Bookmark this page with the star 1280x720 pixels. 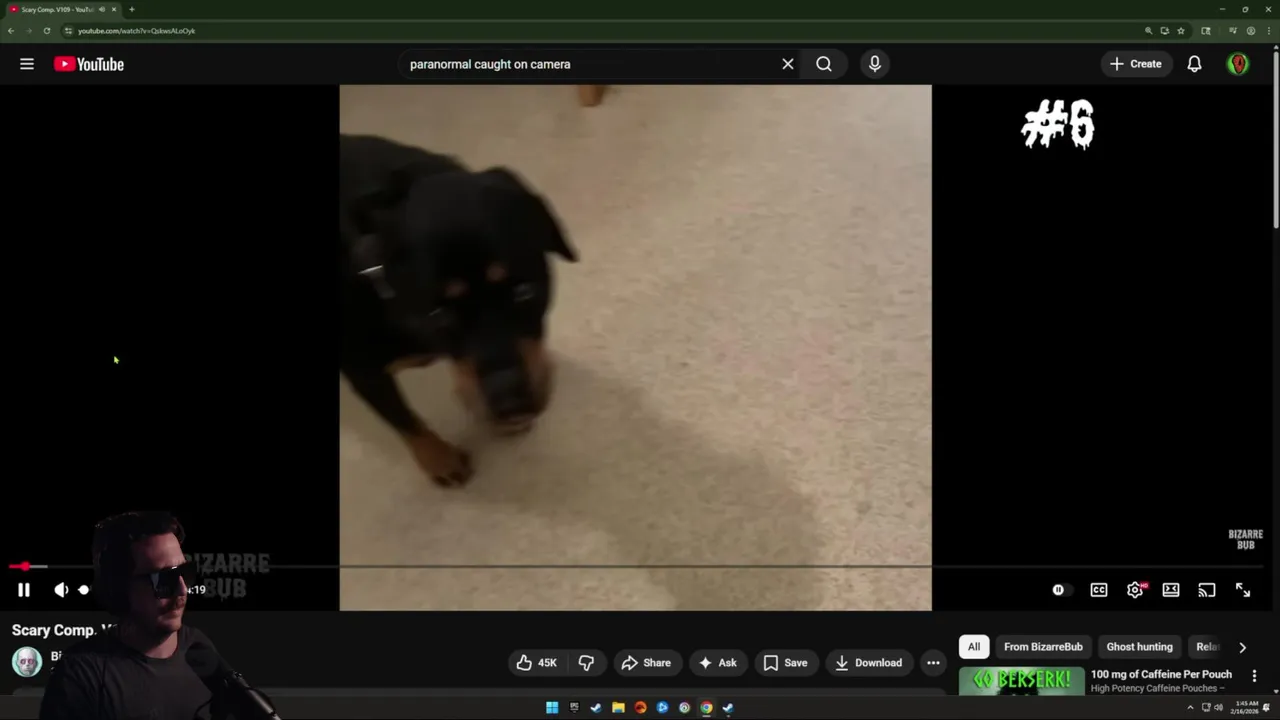(1180, 31)
